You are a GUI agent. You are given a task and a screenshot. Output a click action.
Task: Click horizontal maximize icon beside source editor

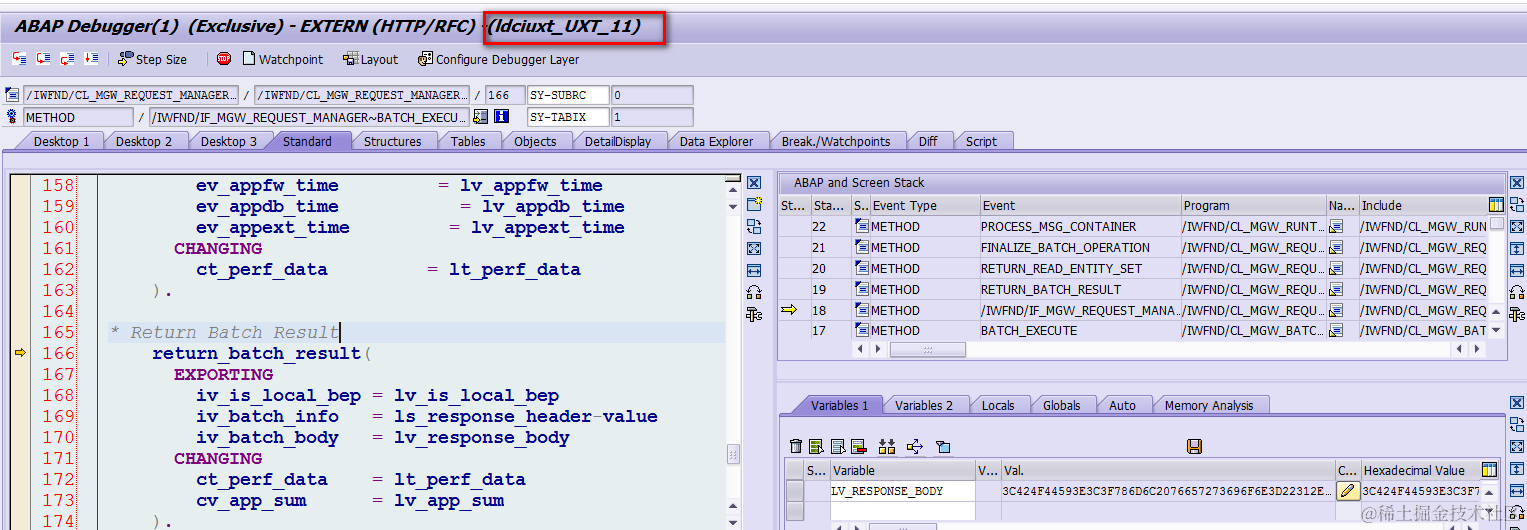click(754, 270)
